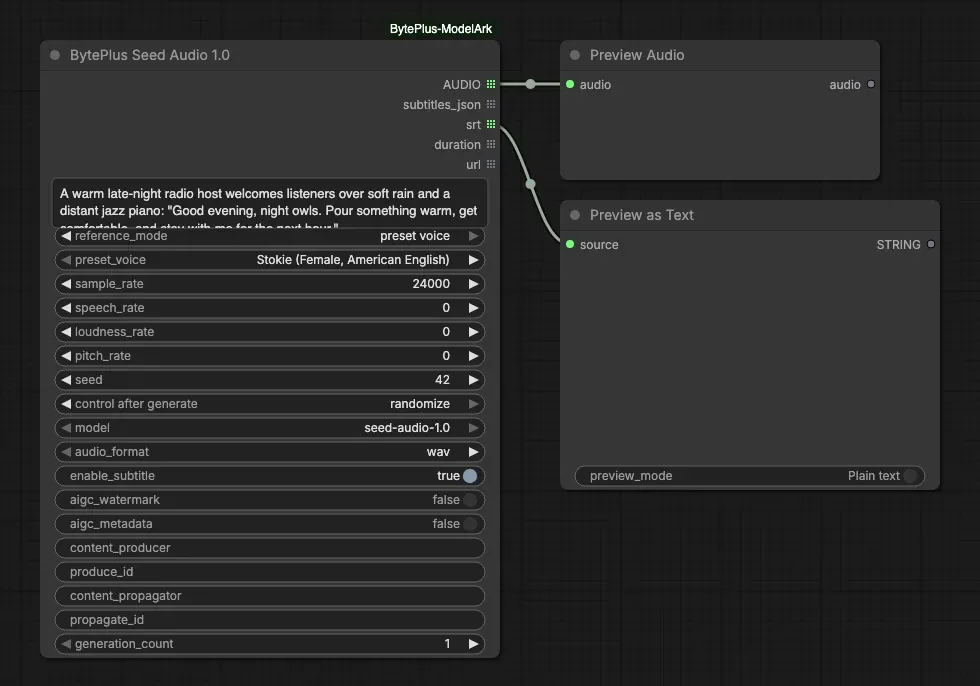Click the sample_rate value 24000
The height and width of the screenshot is (686, 980).
point(431,284)
